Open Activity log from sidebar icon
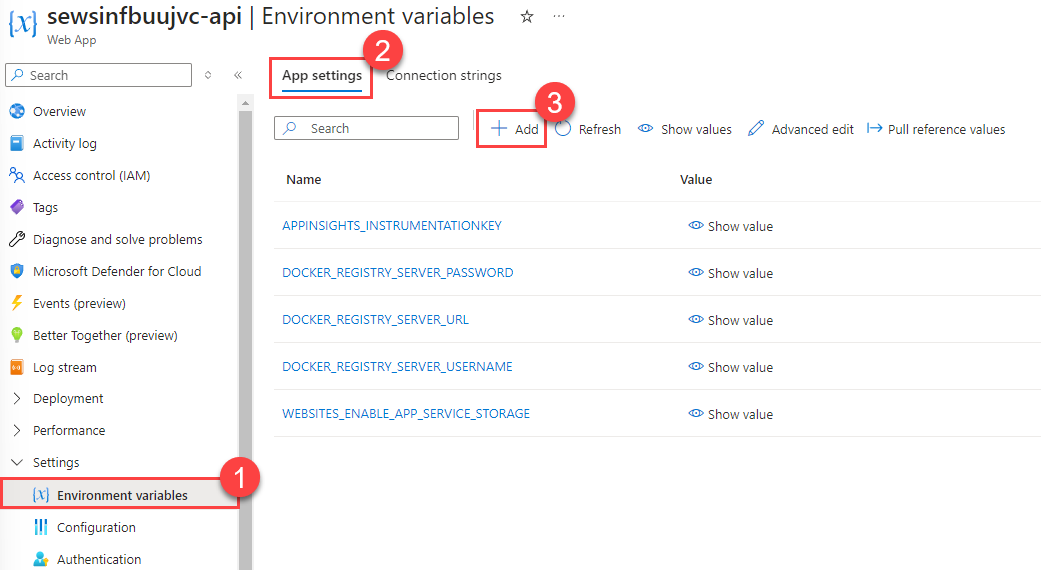This screenshot has width=1041, height=570. 16,143
